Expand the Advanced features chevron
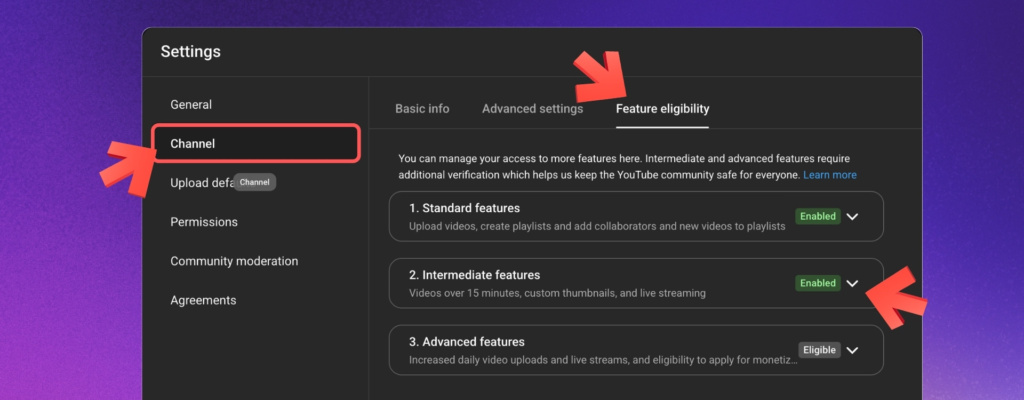The width and height of the screenshot is (1024, 400). [852, 350]
